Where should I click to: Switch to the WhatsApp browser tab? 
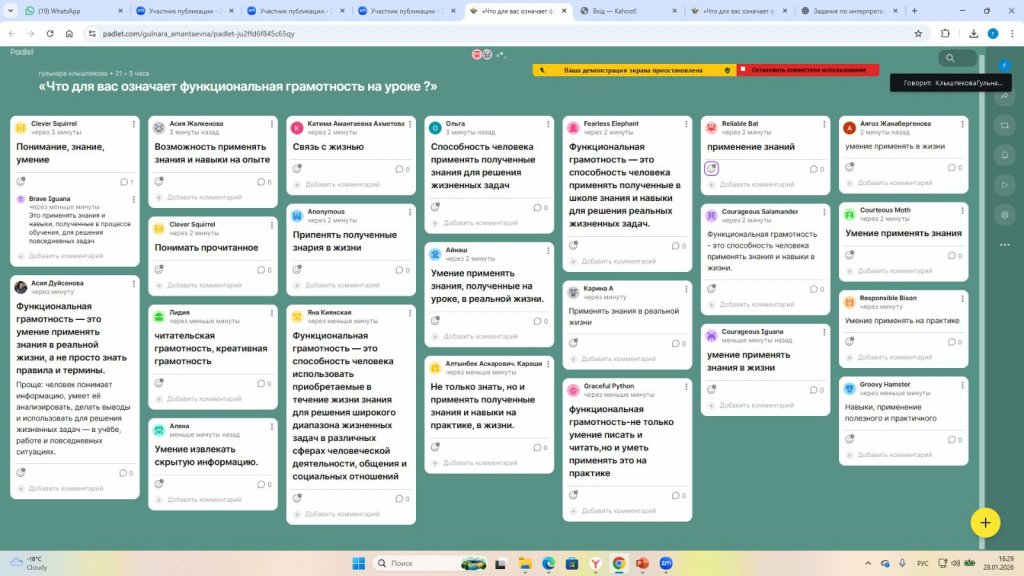pyautogui.click(x=60, y=11)
